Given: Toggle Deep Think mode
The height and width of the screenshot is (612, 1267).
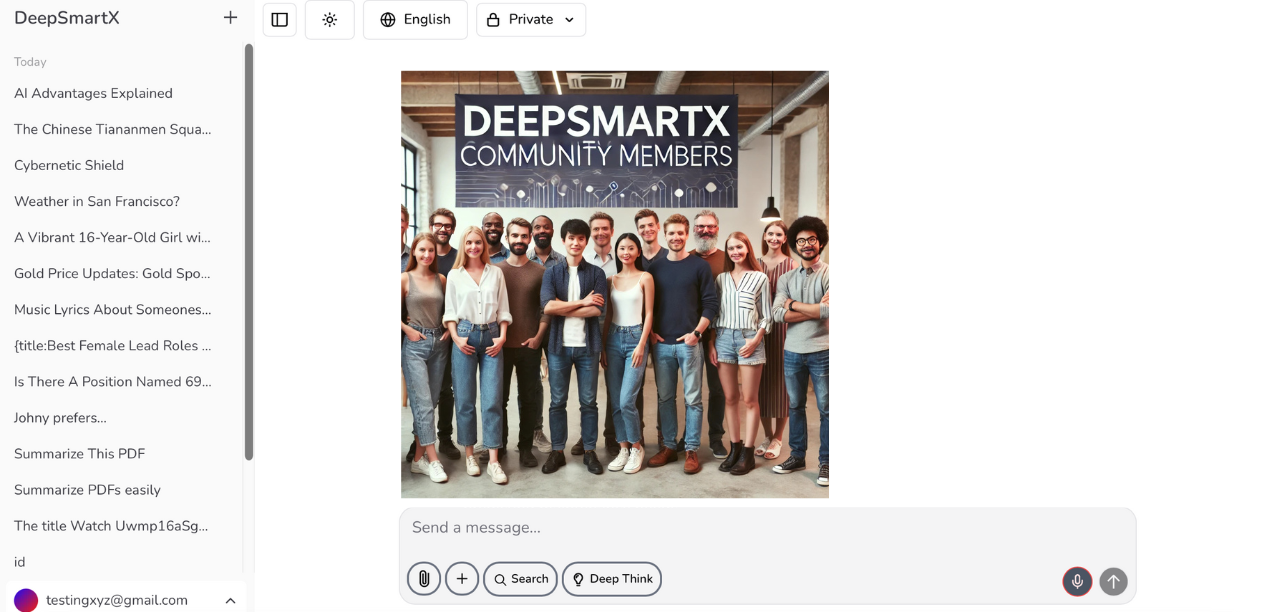Looking at the screenshot, I should (x=612, y=579).
